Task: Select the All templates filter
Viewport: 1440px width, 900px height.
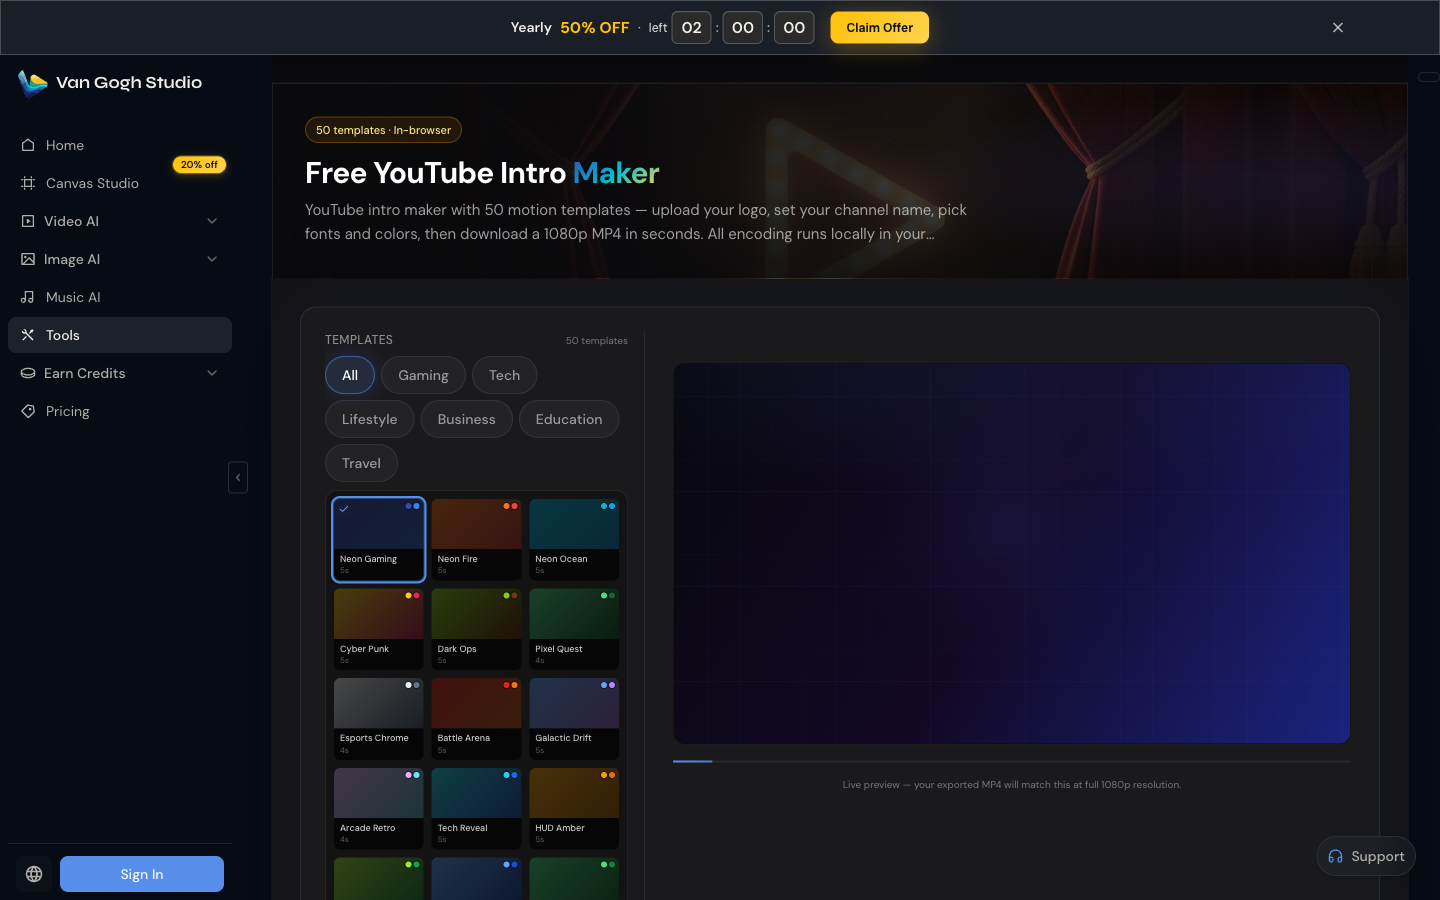Action: (x=350, y=375)
